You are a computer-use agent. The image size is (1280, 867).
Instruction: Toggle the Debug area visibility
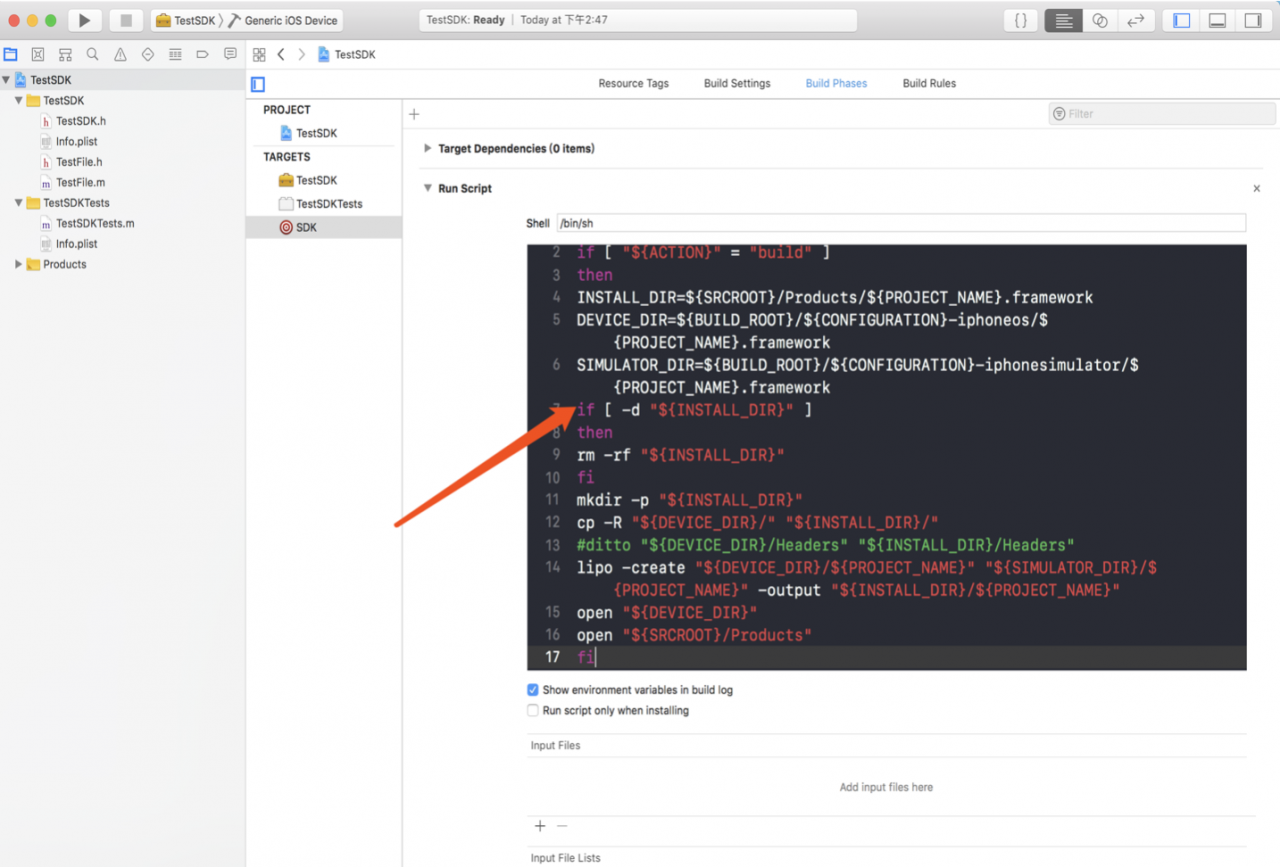click(1217, 20)
